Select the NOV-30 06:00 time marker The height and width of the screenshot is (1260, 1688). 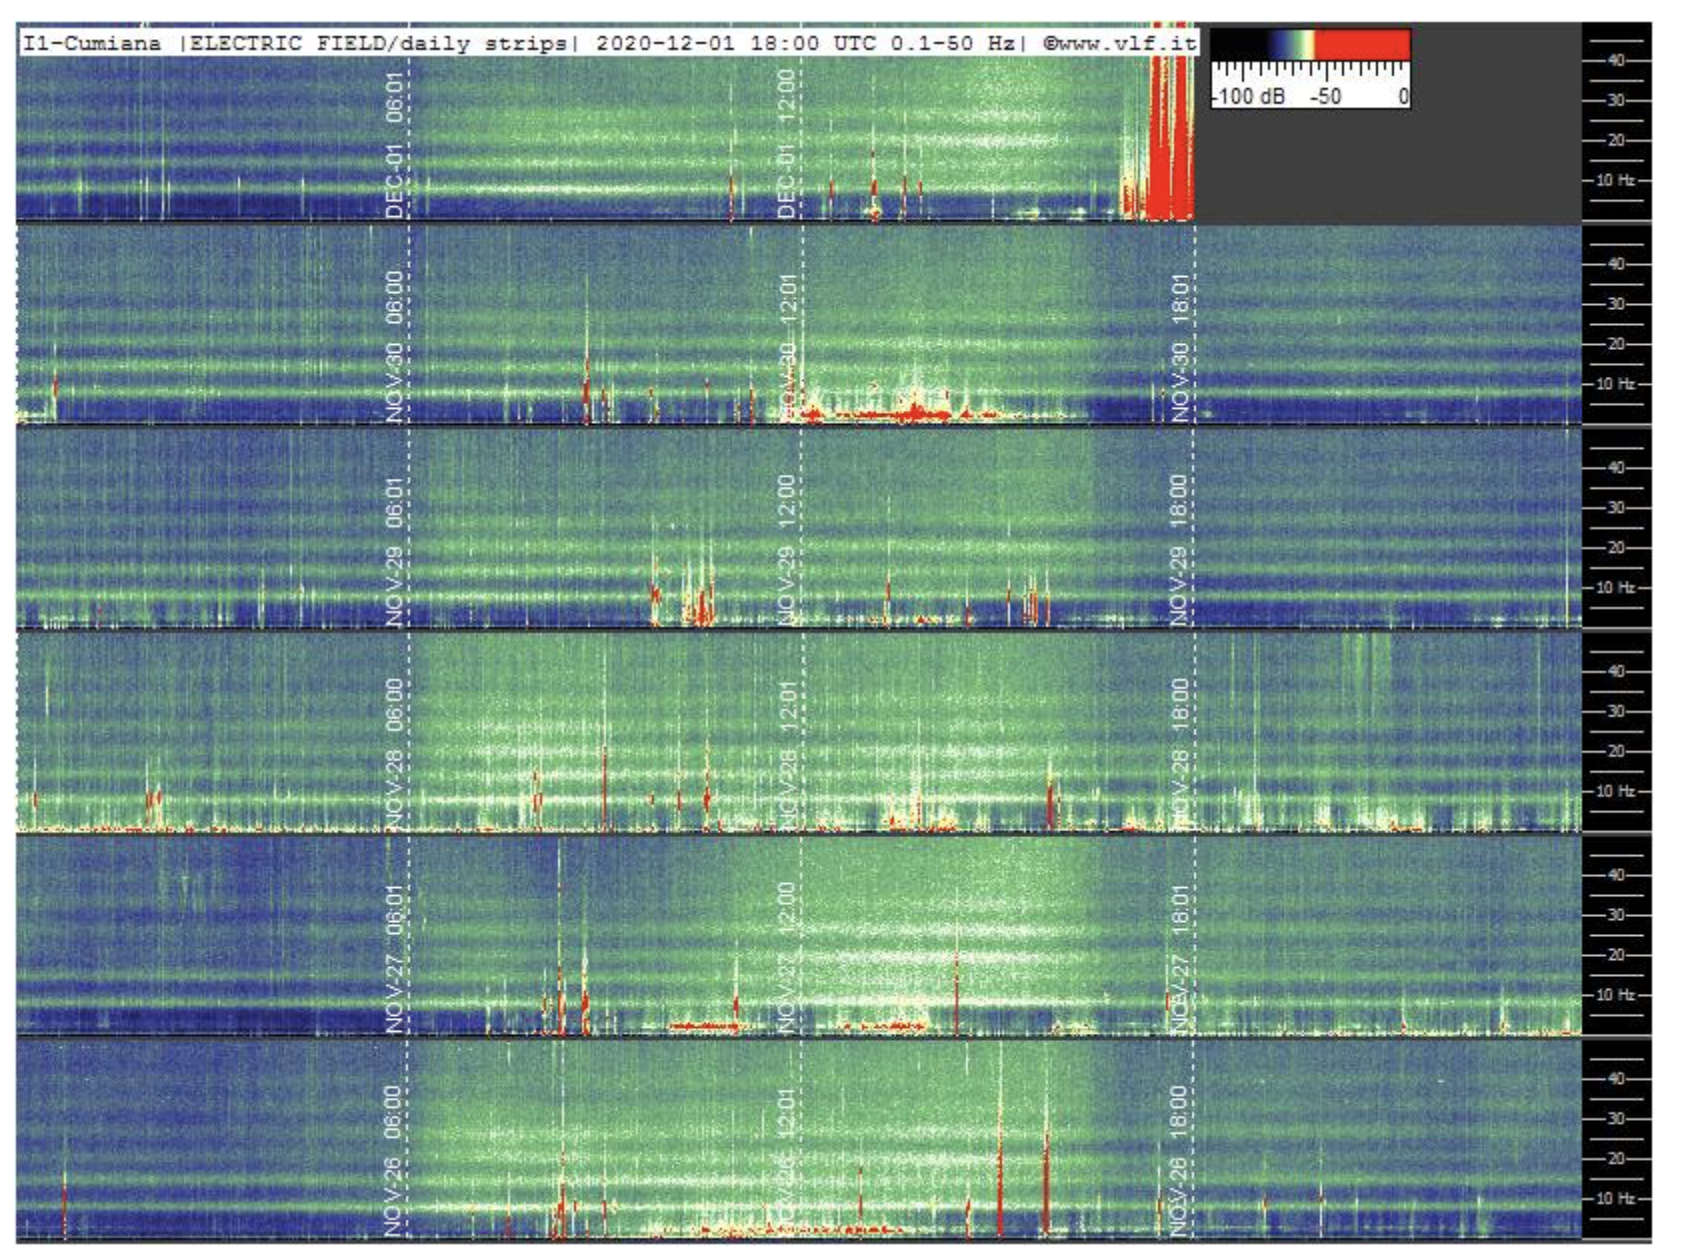click(x=395, y=346)
